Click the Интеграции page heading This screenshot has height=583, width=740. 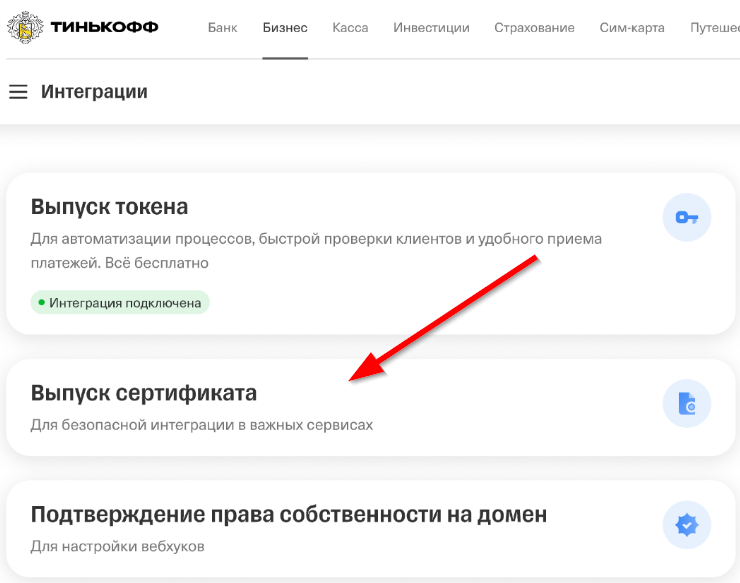pyautogui.click(x=94, y=92)
